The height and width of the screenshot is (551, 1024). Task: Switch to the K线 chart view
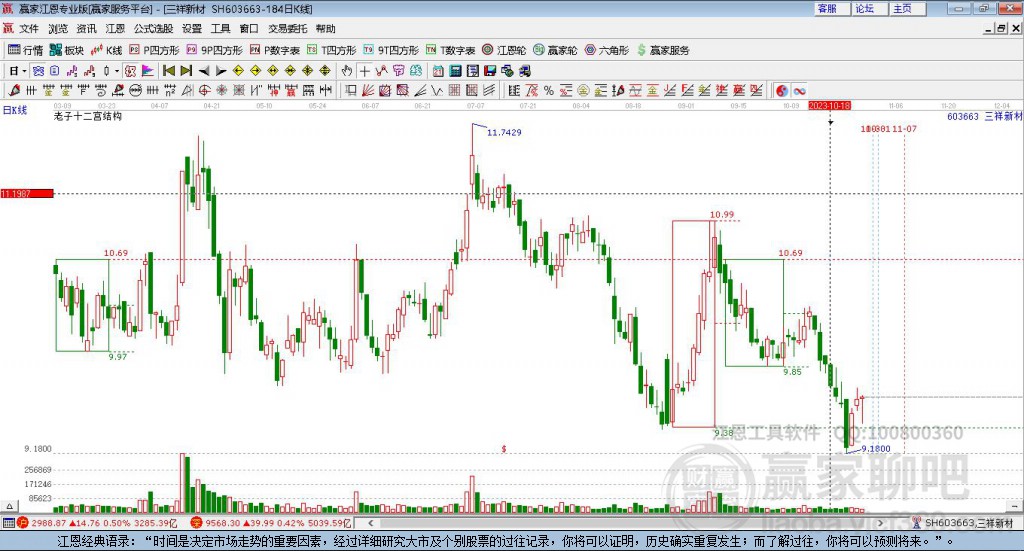coord(106,50)
